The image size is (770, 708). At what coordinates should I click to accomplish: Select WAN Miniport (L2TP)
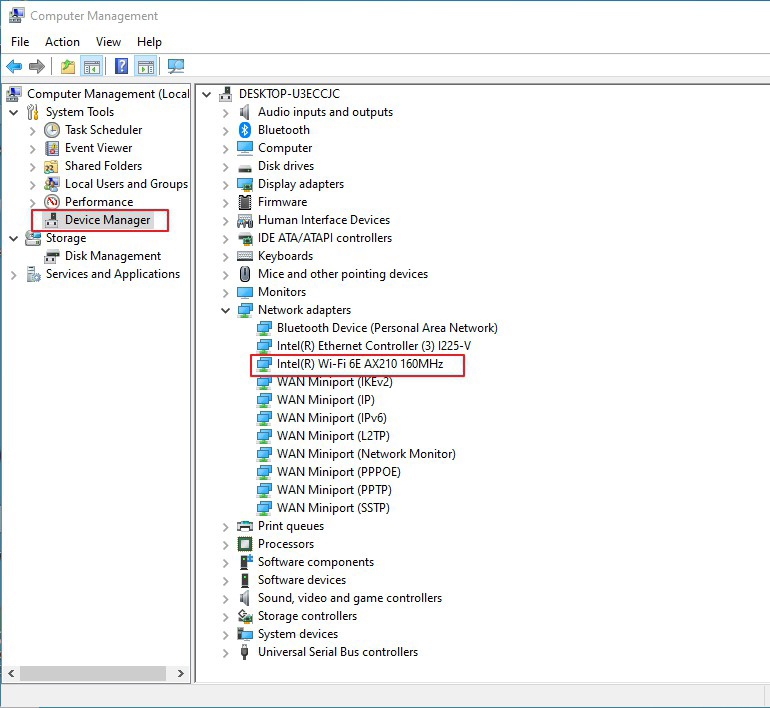[333, 436]
